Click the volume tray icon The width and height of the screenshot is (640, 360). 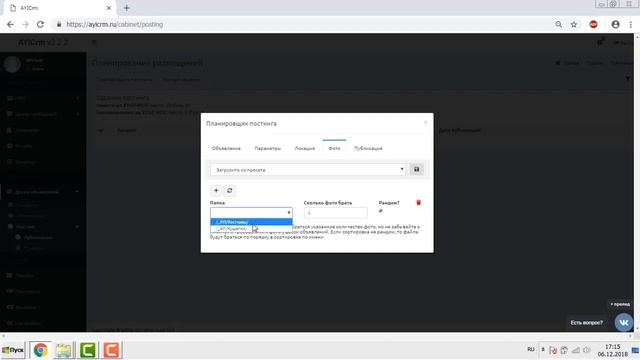point(587,350)
